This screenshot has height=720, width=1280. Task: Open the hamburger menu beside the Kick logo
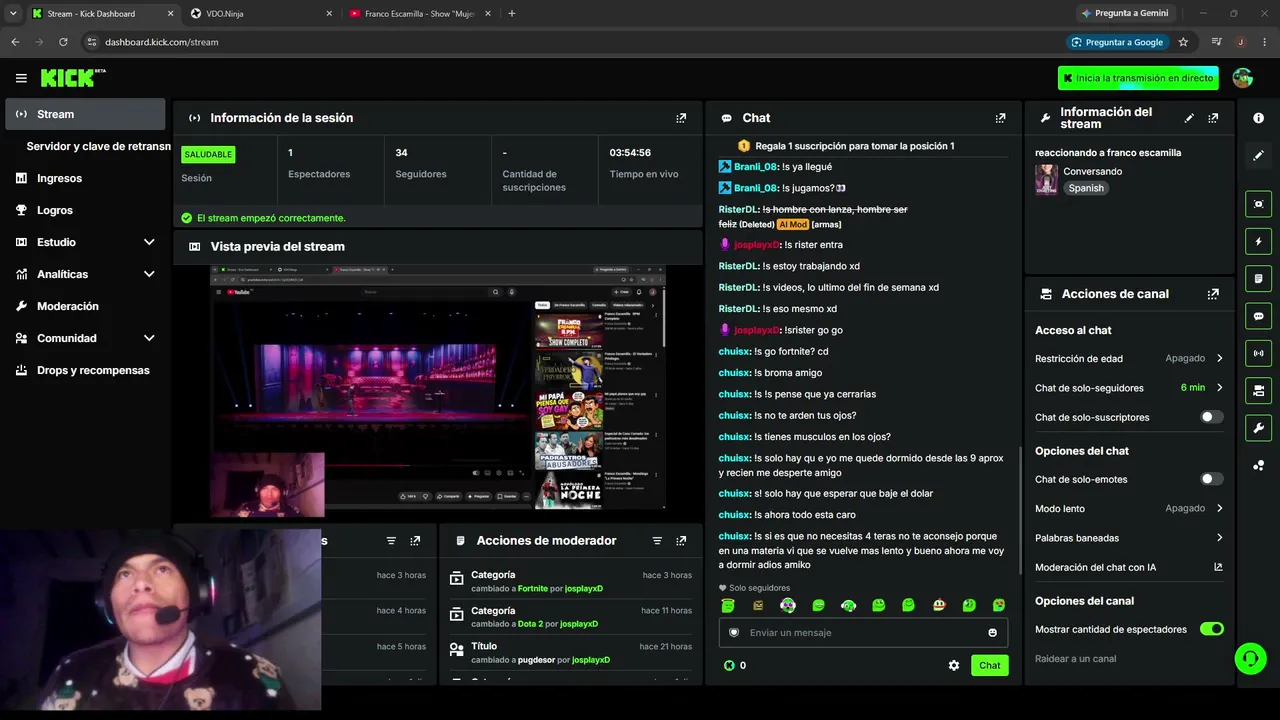coord(21,78)
